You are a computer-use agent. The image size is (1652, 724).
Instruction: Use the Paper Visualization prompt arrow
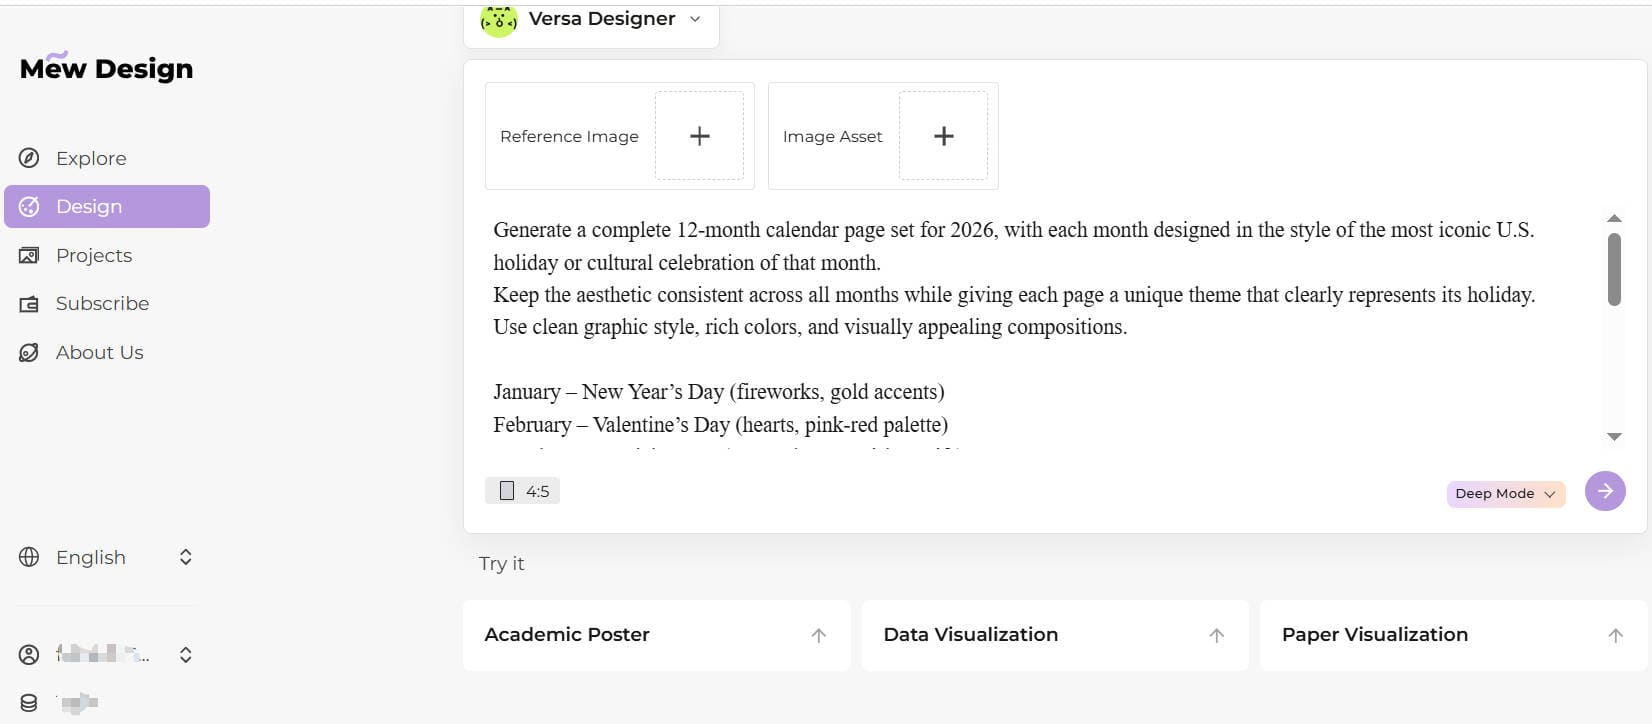coord(1615,635)
